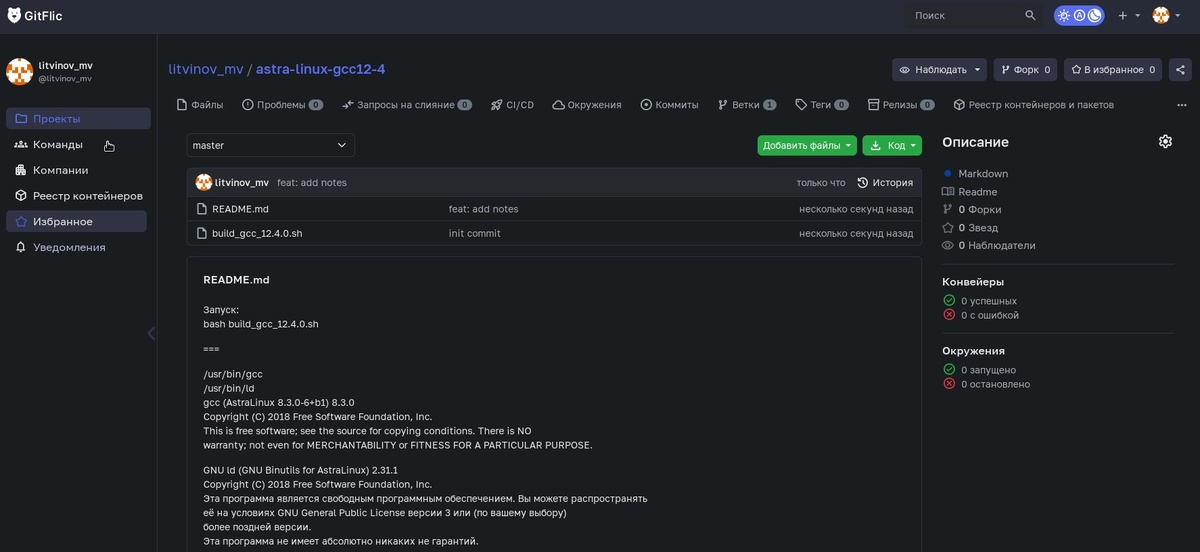The height and width of the screenshot is (552, 1200).
Task: Open Проекты in the sidebar
Action: click(x=78, y=119)
